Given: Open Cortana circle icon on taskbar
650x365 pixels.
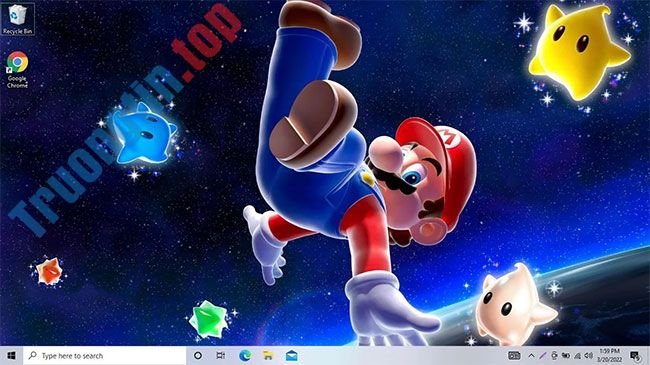Looking at the screenshot, I should (x=198, y=355).
